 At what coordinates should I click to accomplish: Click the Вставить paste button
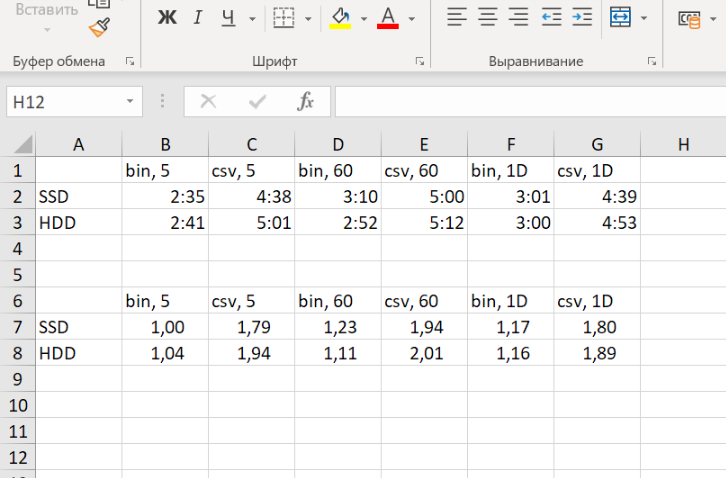47,10
